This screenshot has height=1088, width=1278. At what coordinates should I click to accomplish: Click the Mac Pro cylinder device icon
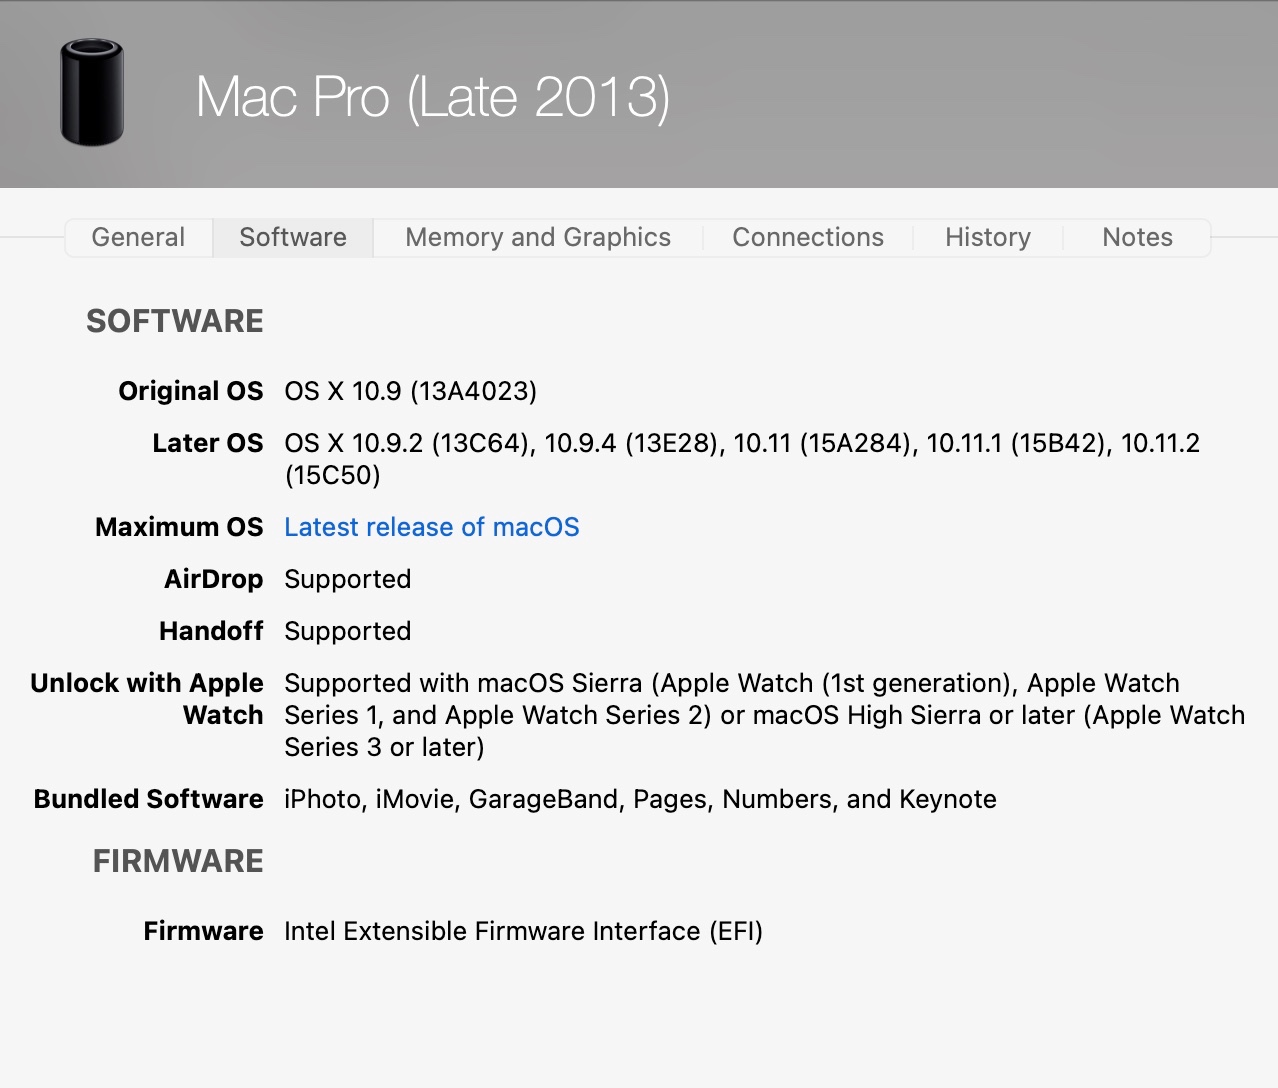(92, 93)
